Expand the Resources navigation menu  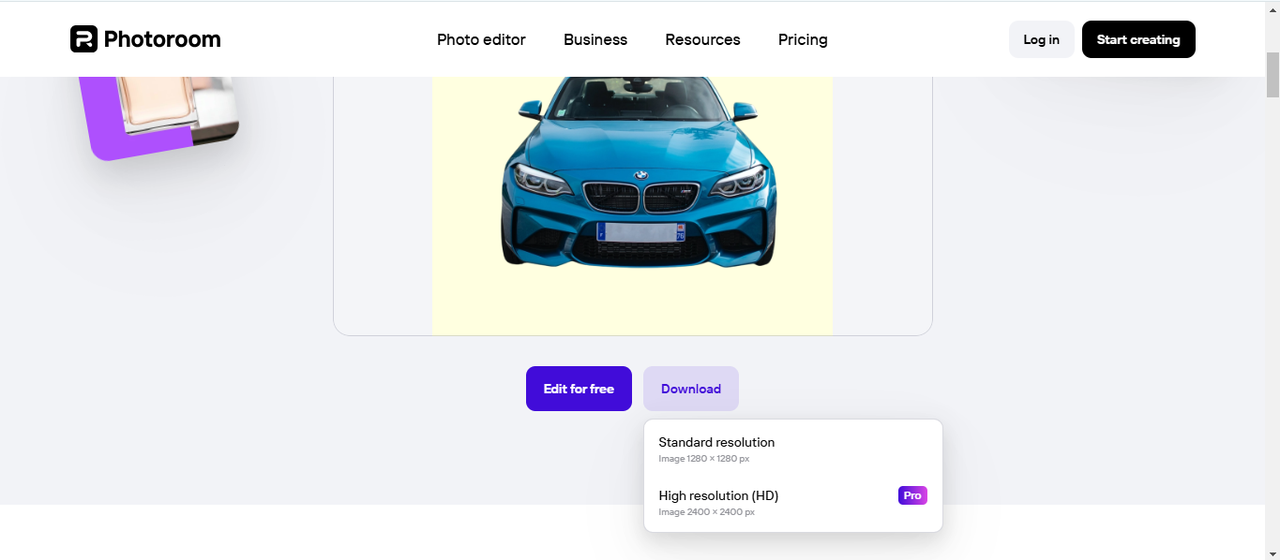[702, 40]
